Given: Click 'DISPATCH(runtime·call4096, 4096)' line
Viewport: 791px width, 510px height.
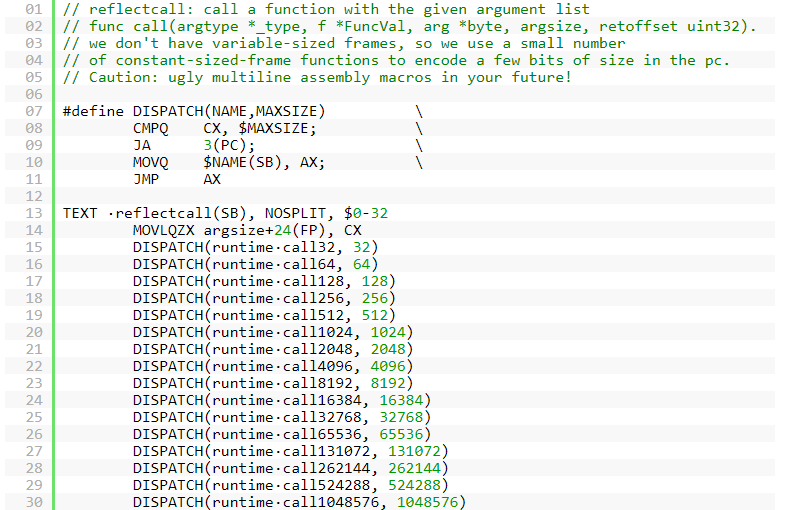Looking at the screenshot, I should (x=273, y=366).
